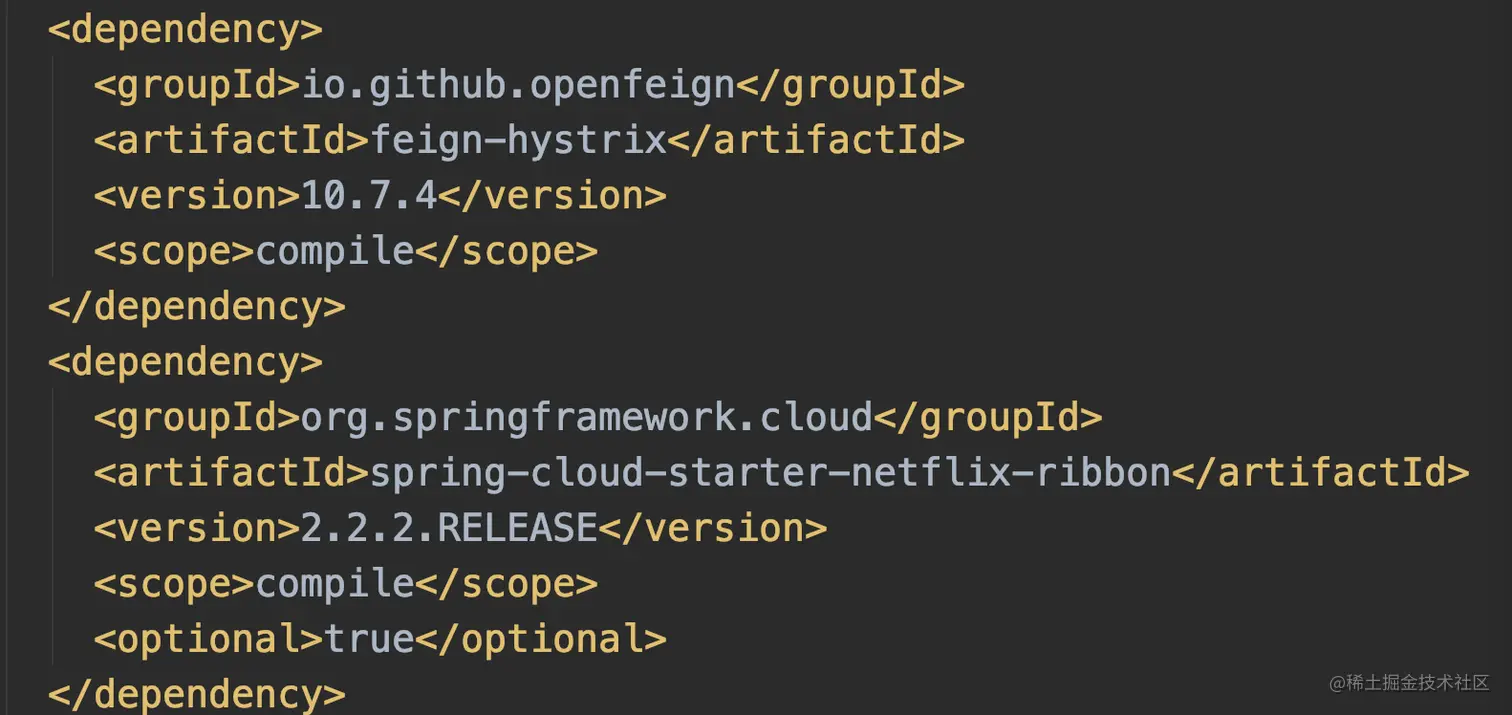The height and width of the screenshot is (715, 1512).
Task: Click the closing version tag after 10.7.4
Action: 553,196
